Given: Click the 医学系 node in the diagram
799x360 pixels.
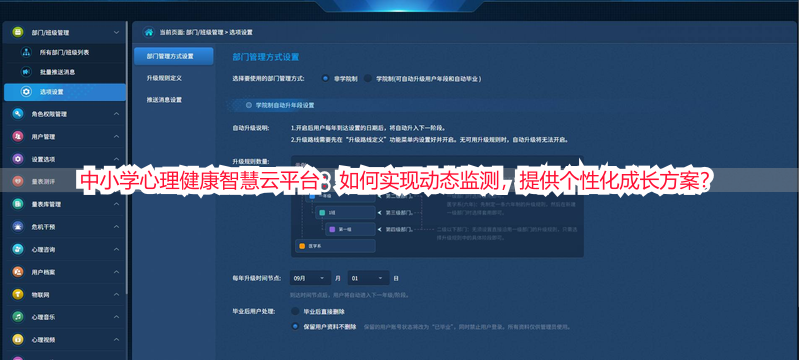Looking at the screenshot, I should [x=335, y=246].
